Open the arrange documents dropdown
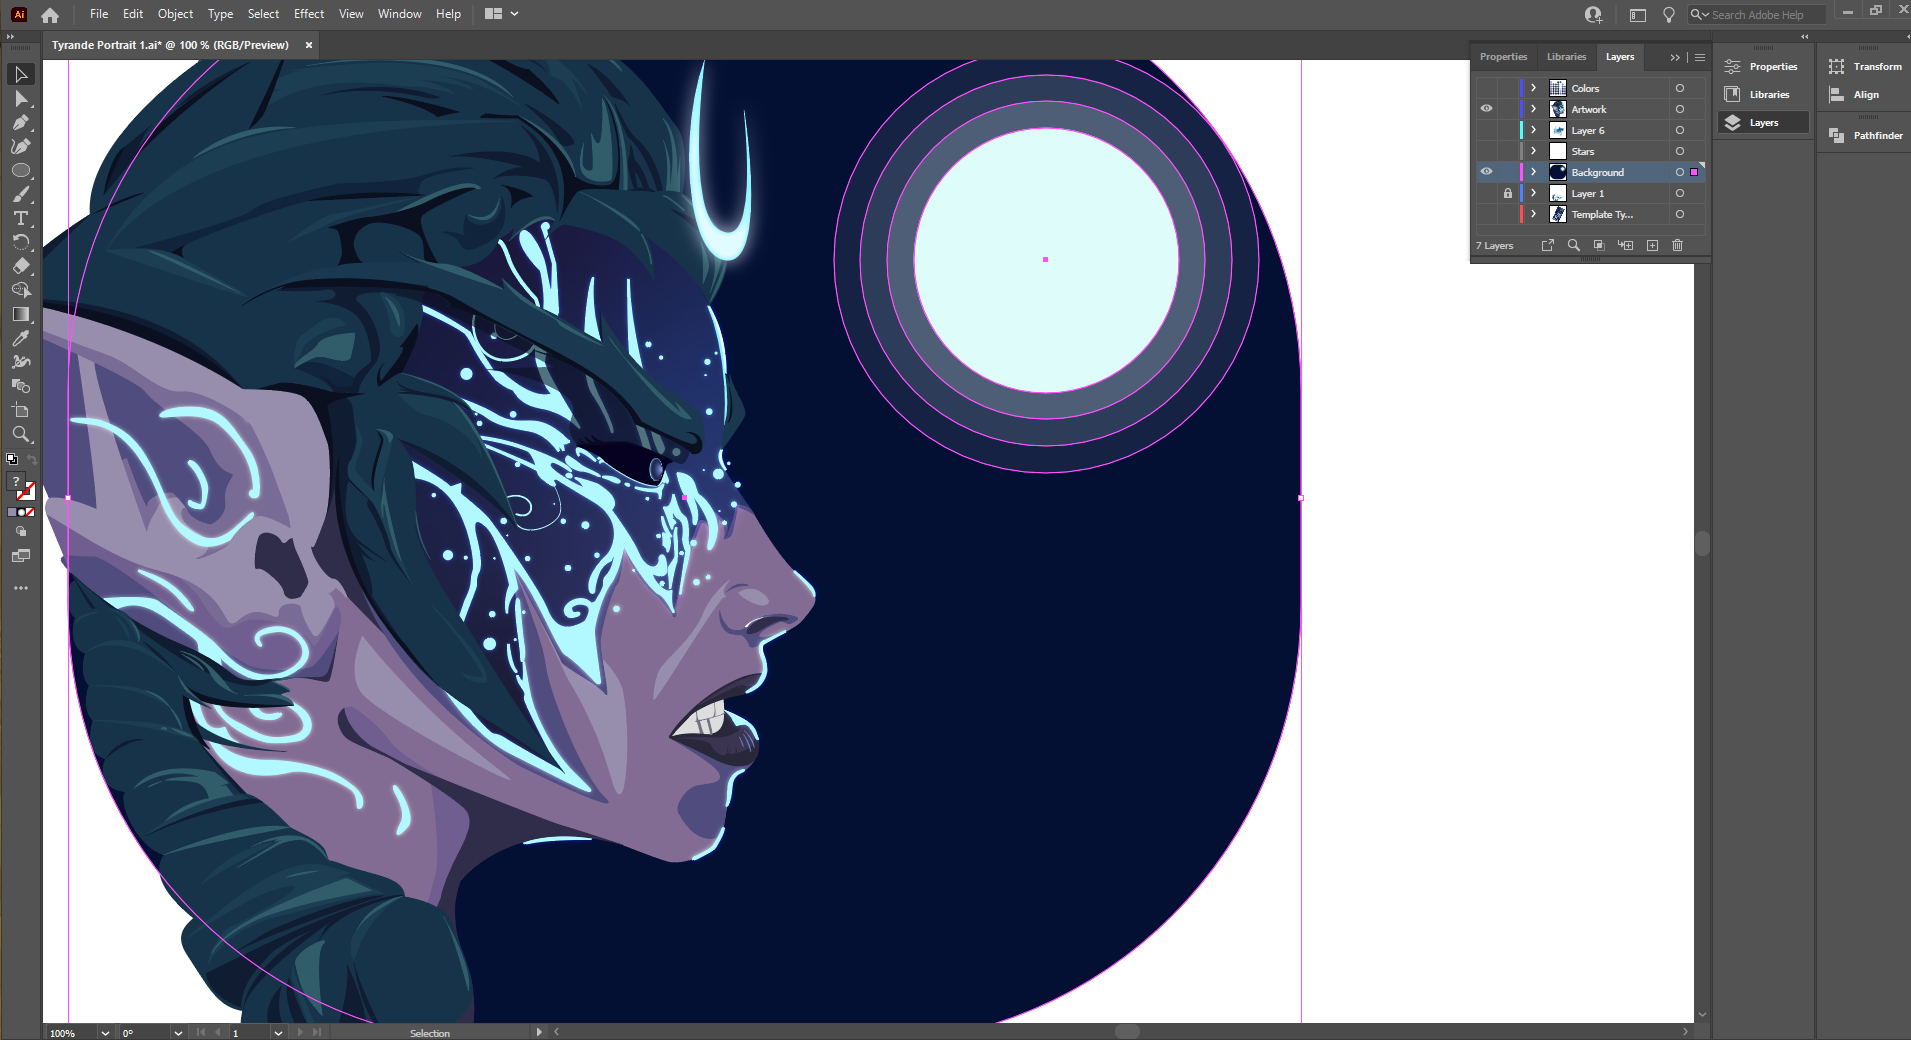Viewport: 1911px width, 1040px height. pos(501,14)
